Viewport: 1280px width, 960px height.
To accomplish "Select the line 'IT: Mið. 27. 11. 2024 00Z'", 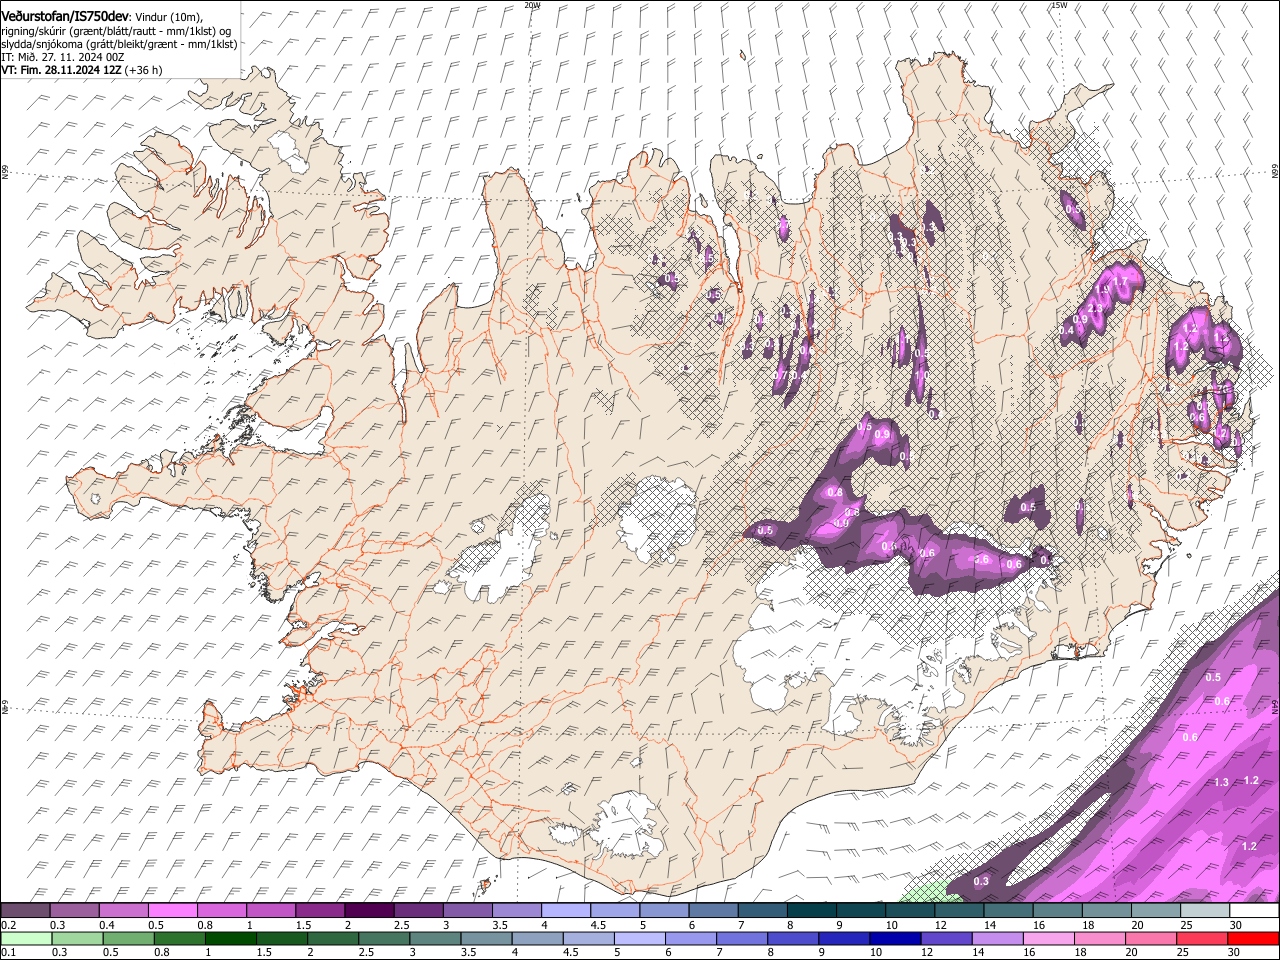I will click(x=62, y=57).
